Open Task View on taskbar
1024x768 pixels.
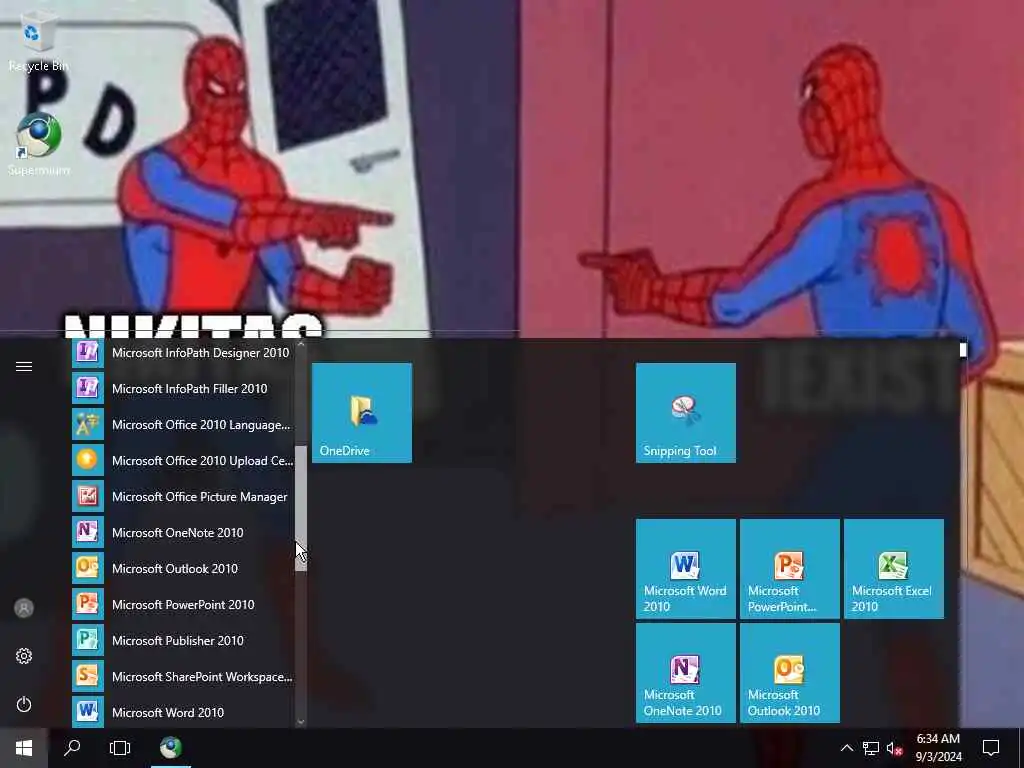click(x=120, y=748)
